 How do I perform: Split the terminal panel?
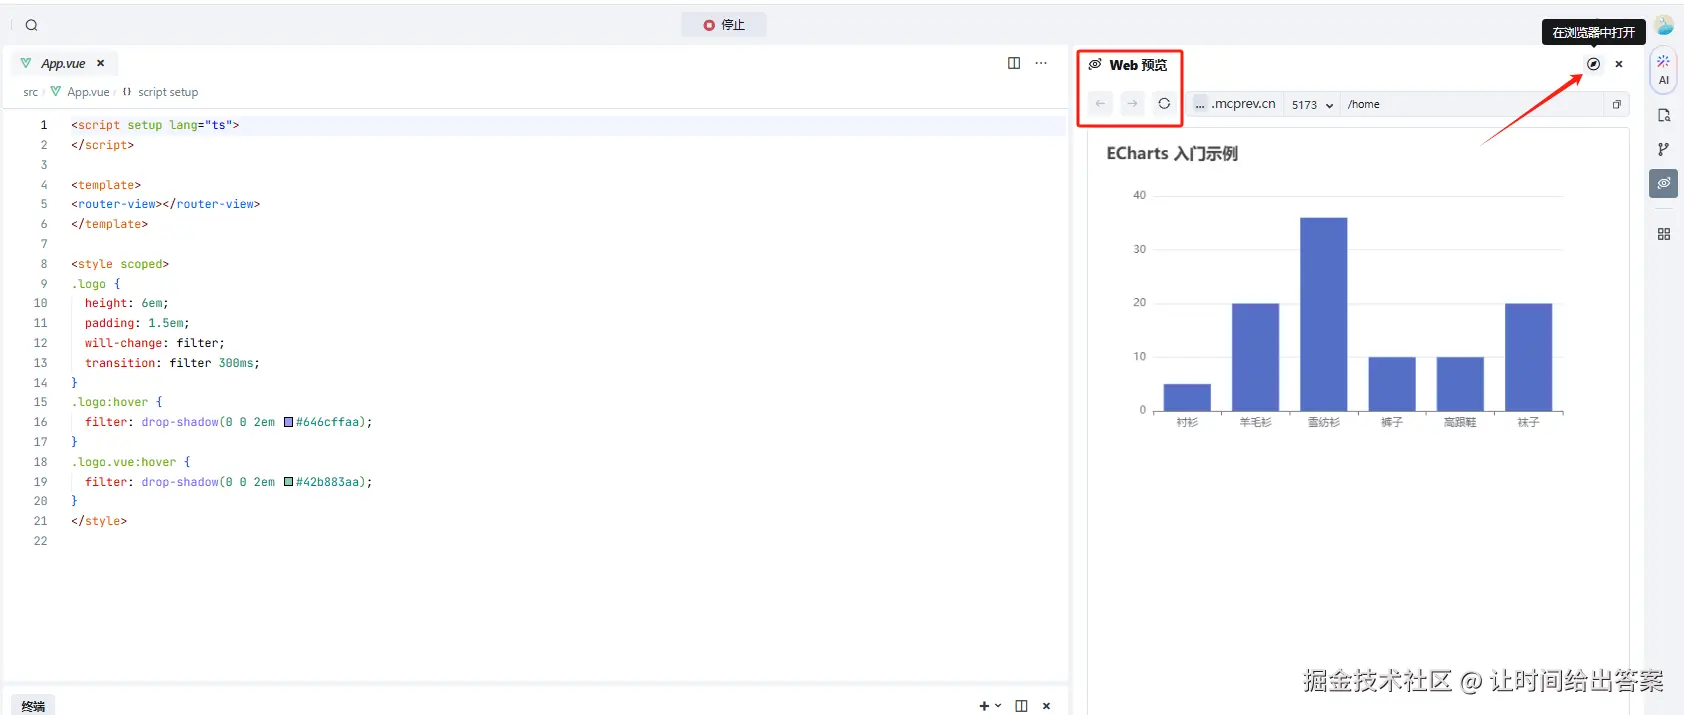point(1021,706)
